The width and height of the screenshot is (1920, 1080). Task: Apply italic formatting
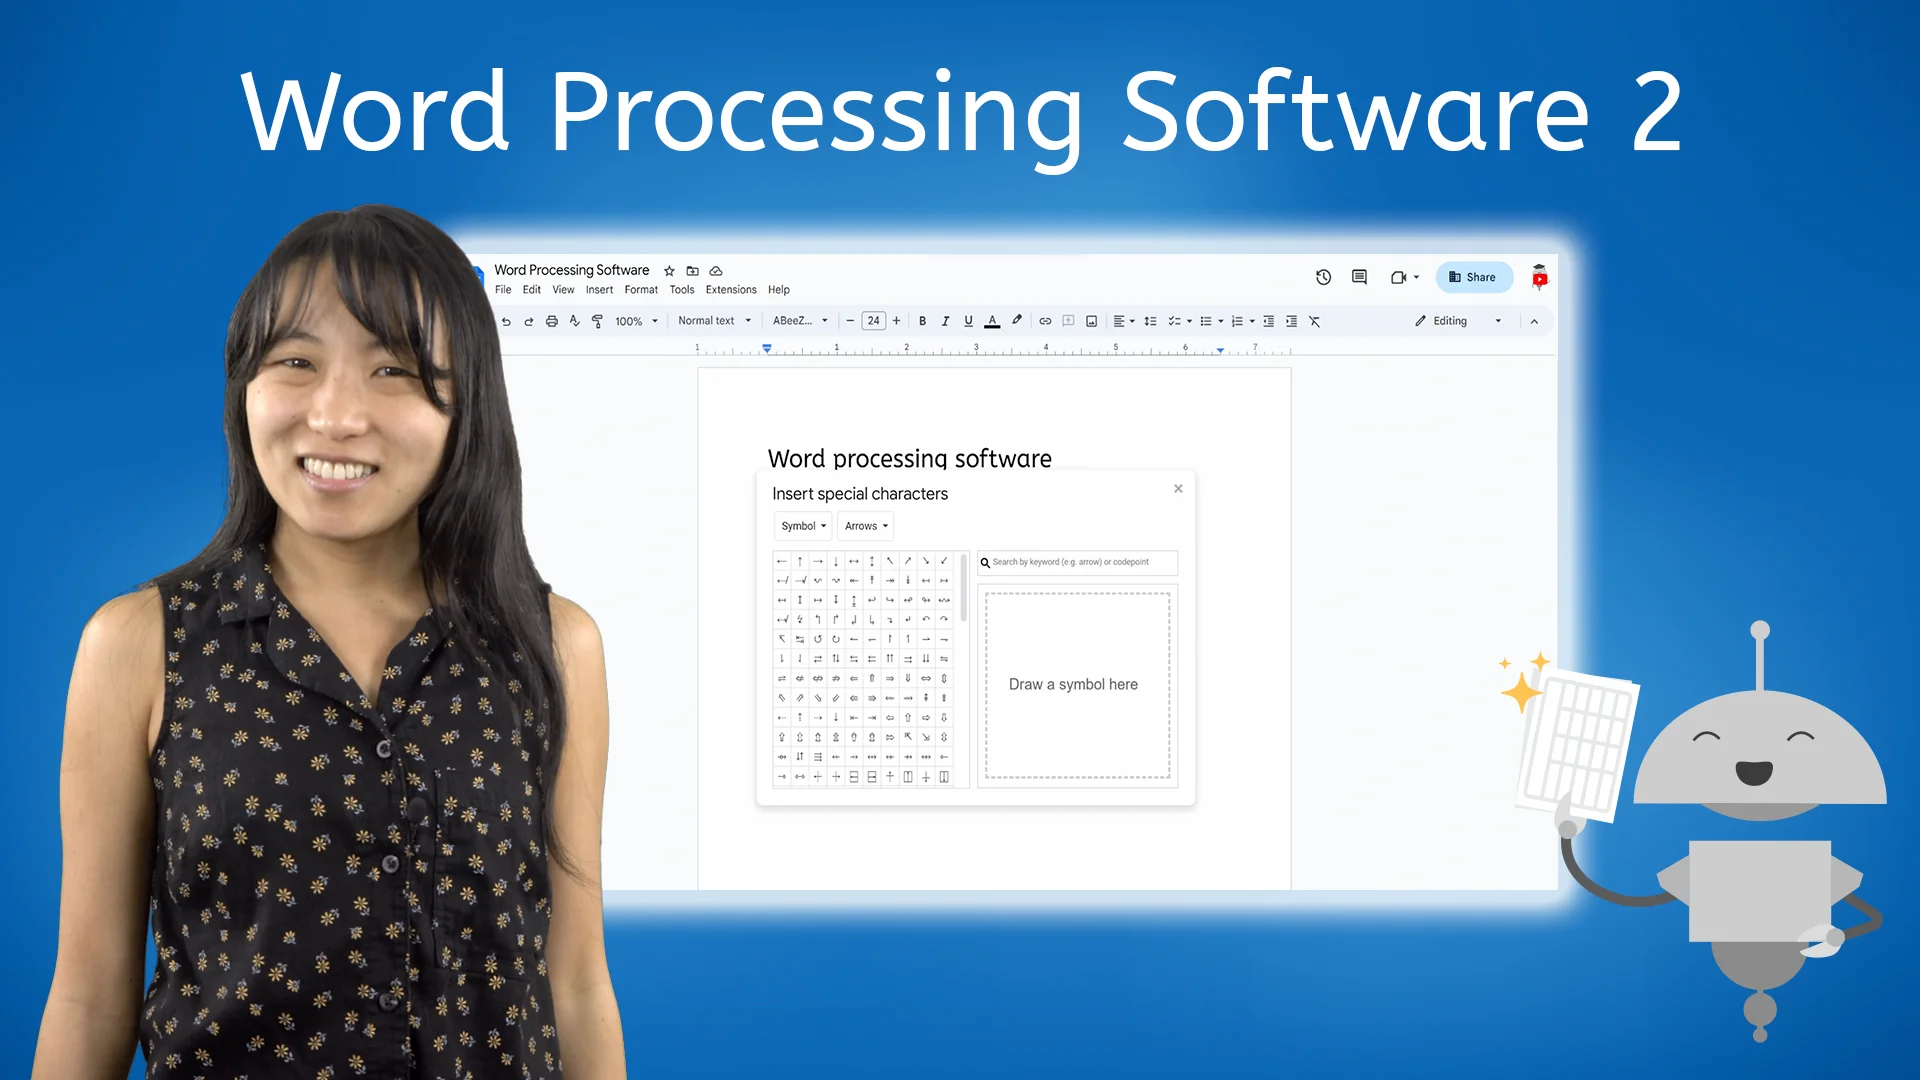(945, 321)
